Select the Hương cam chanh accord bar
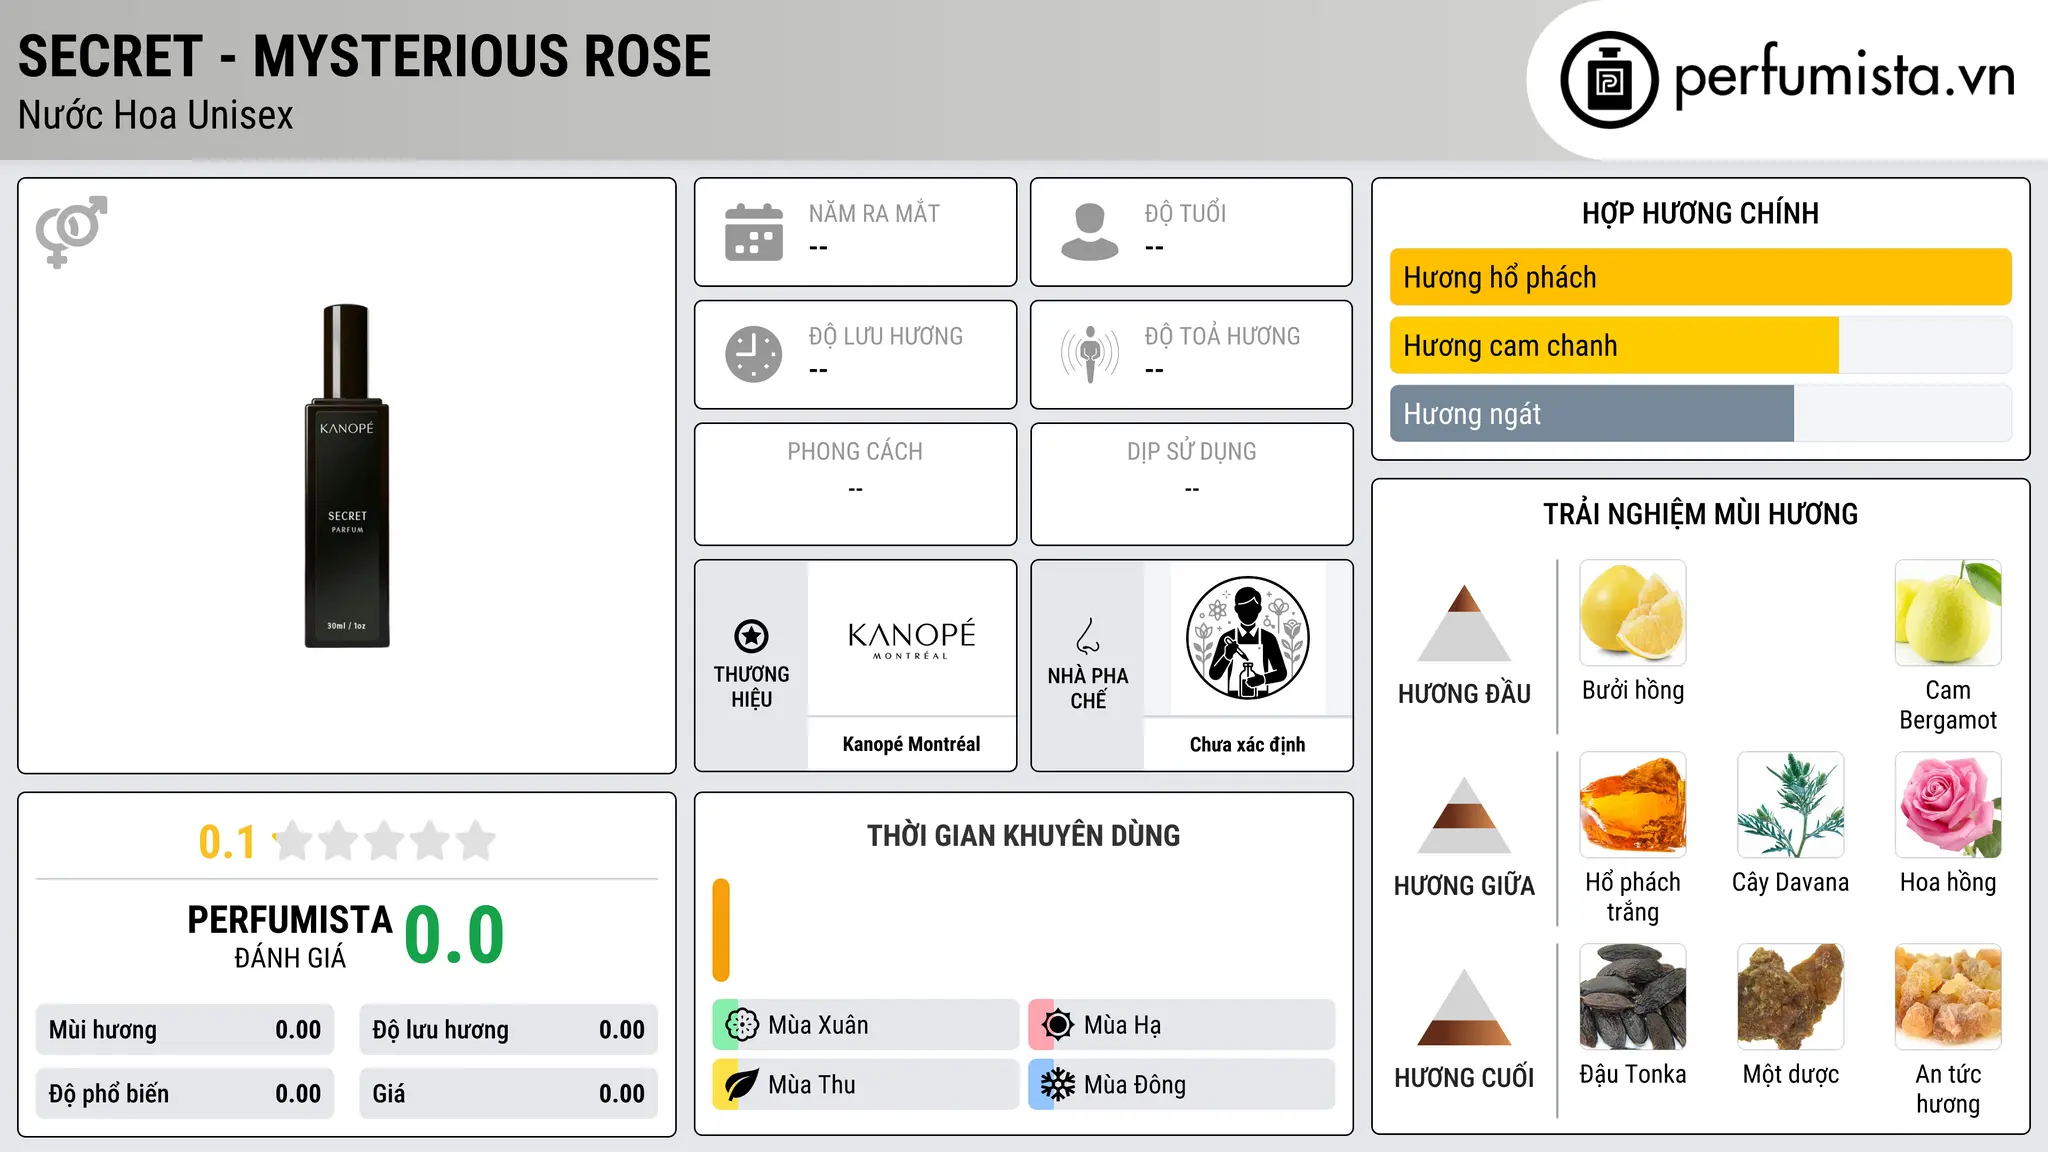 (1700, 345)
